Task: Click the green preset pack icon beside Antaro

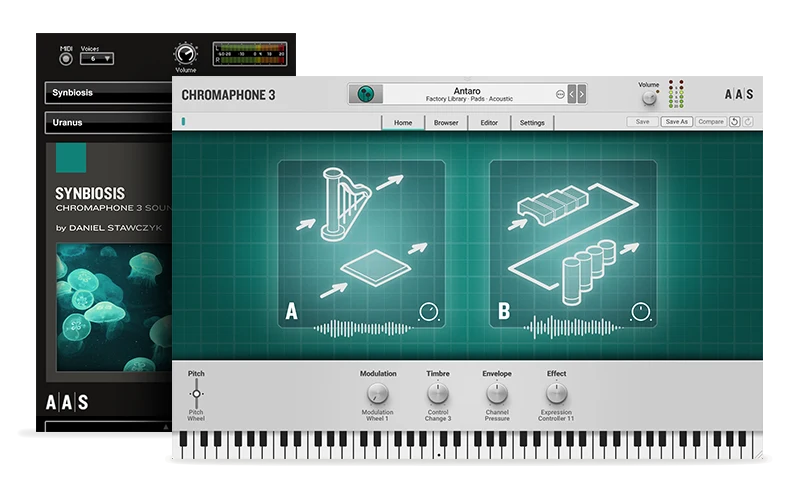Action: pyautogui.click(x=365, y=94)
